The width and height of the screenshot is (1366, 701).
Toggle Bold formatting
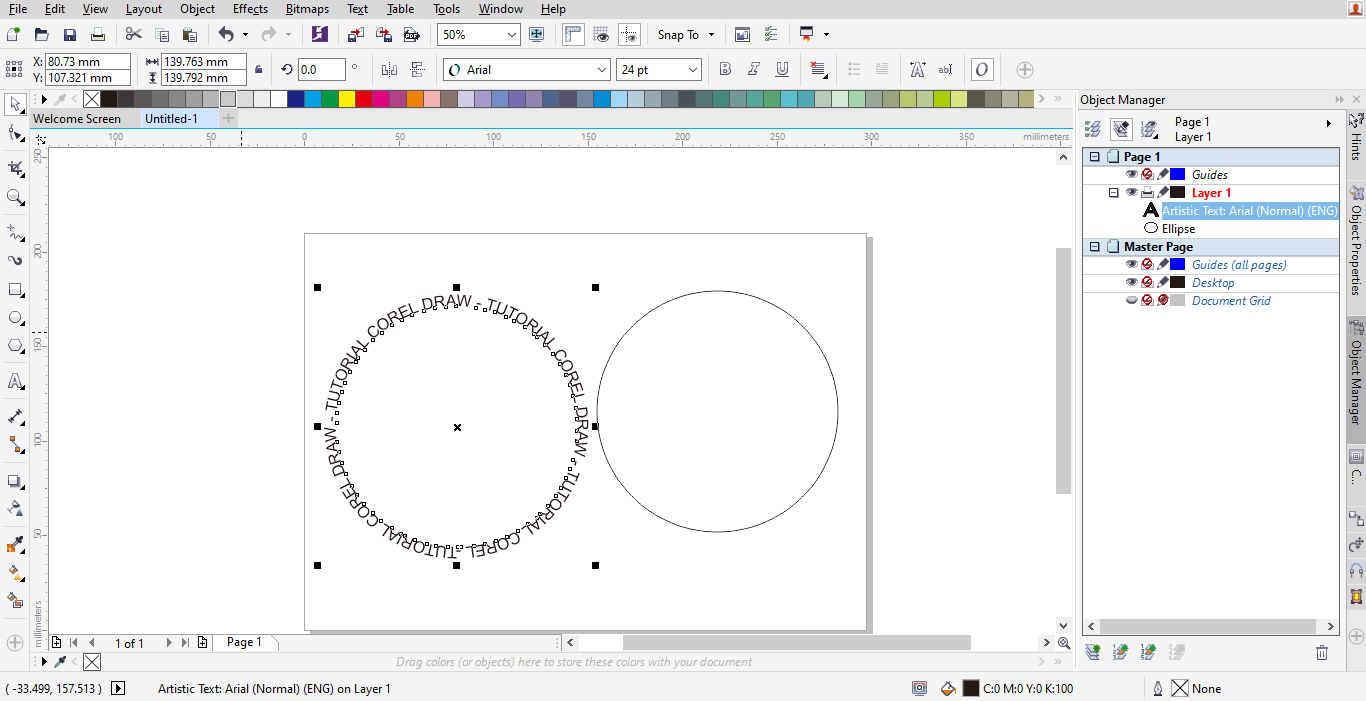point(726,70)
